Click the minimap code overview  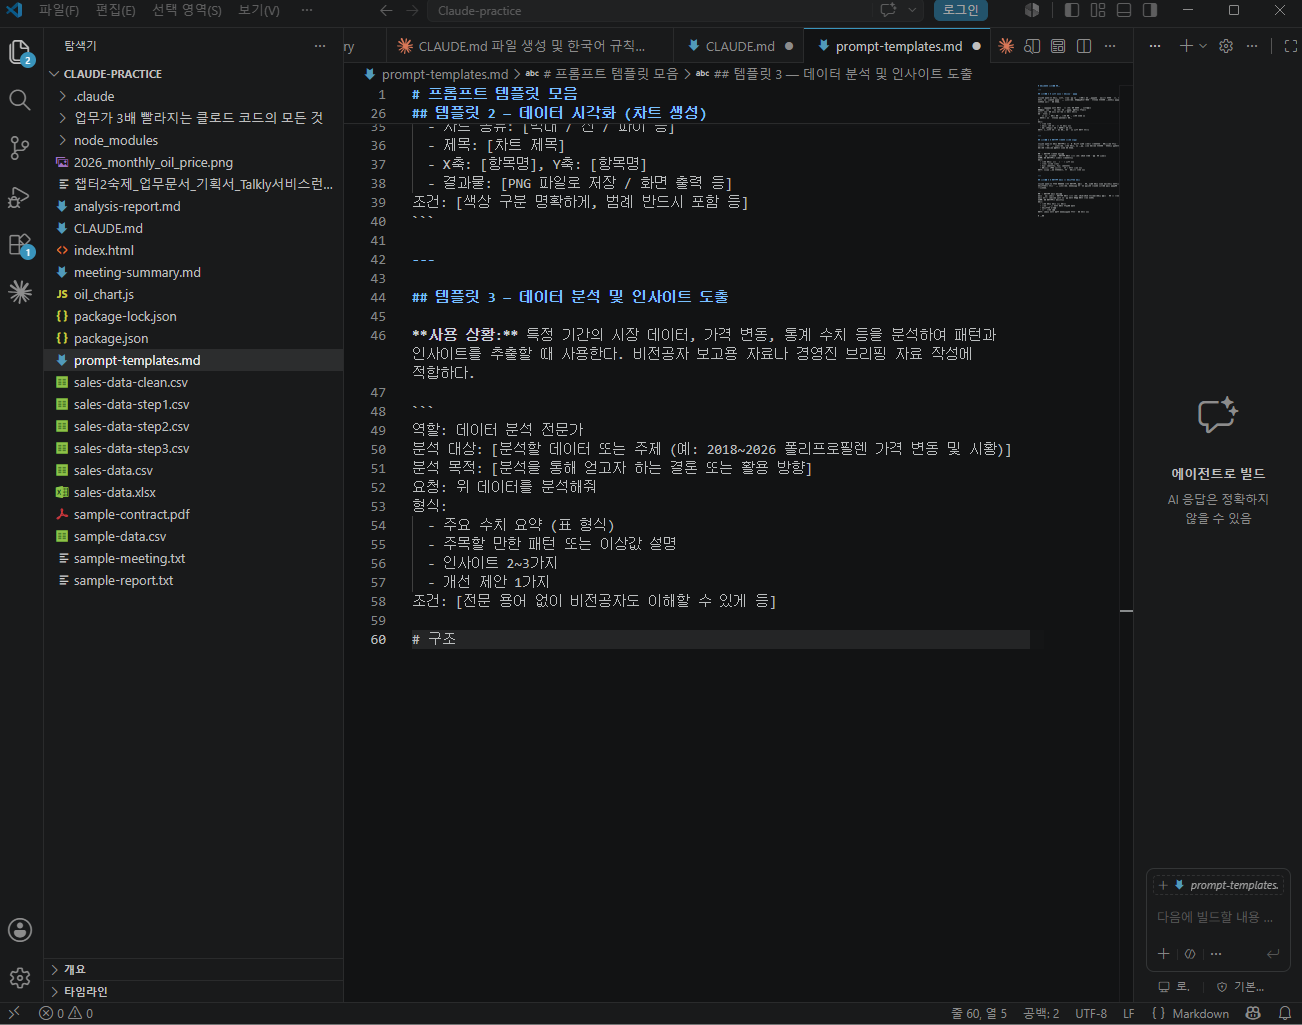(1077, 150)
